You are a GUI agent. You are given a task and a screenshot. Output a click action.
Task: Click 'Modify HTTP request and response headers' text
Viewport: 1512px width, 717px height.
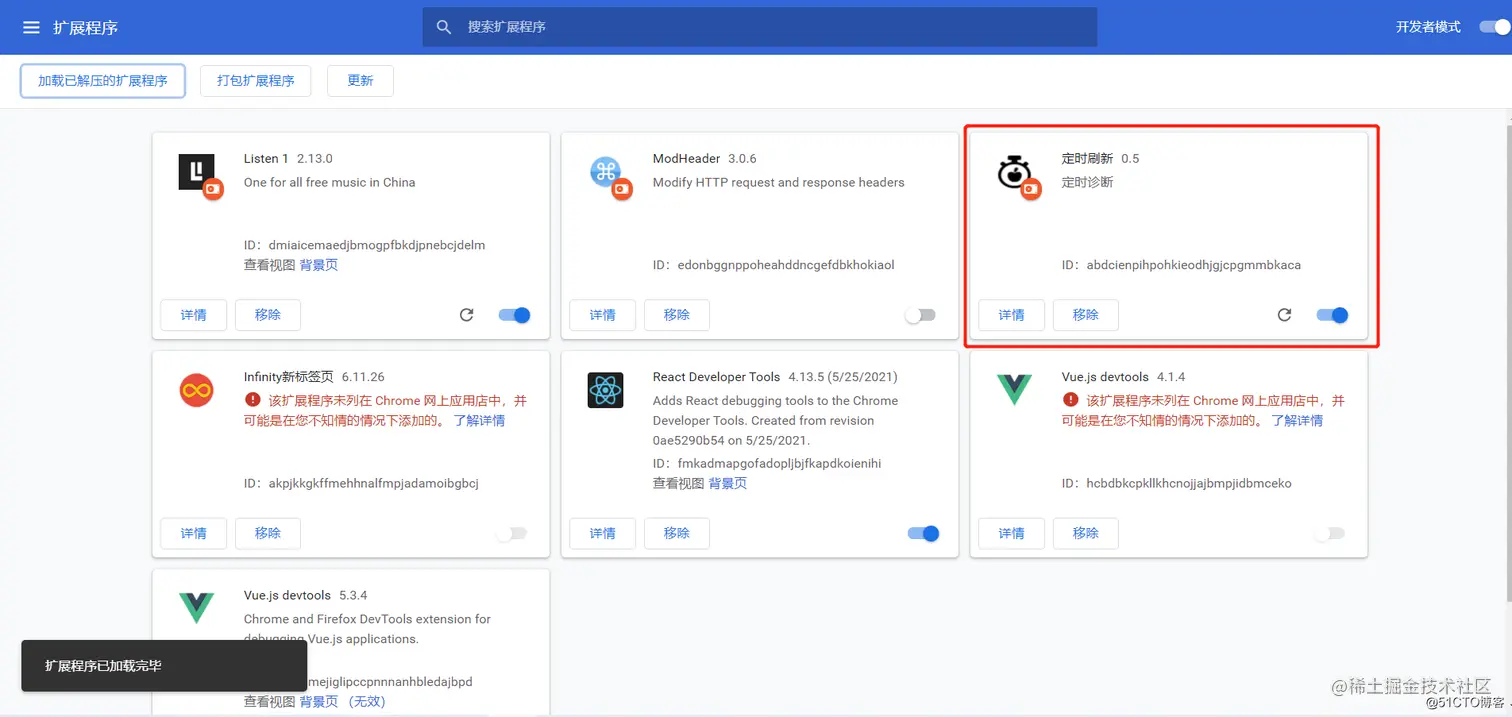(x=779, y=182)
